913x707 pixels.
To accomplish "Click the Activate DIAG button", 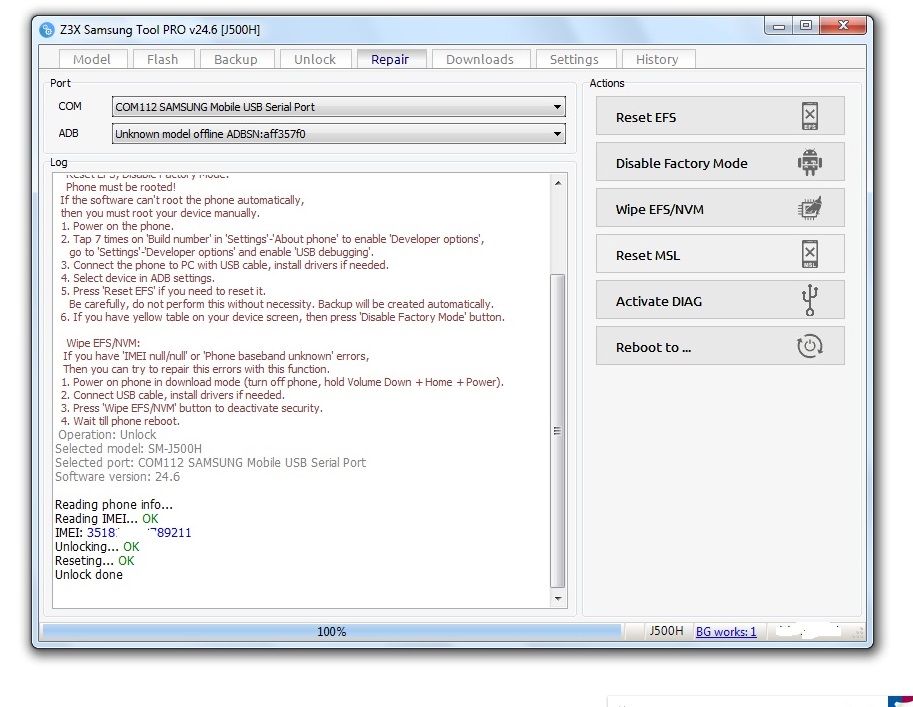I will pyautogui.click(x=720, y=300).
